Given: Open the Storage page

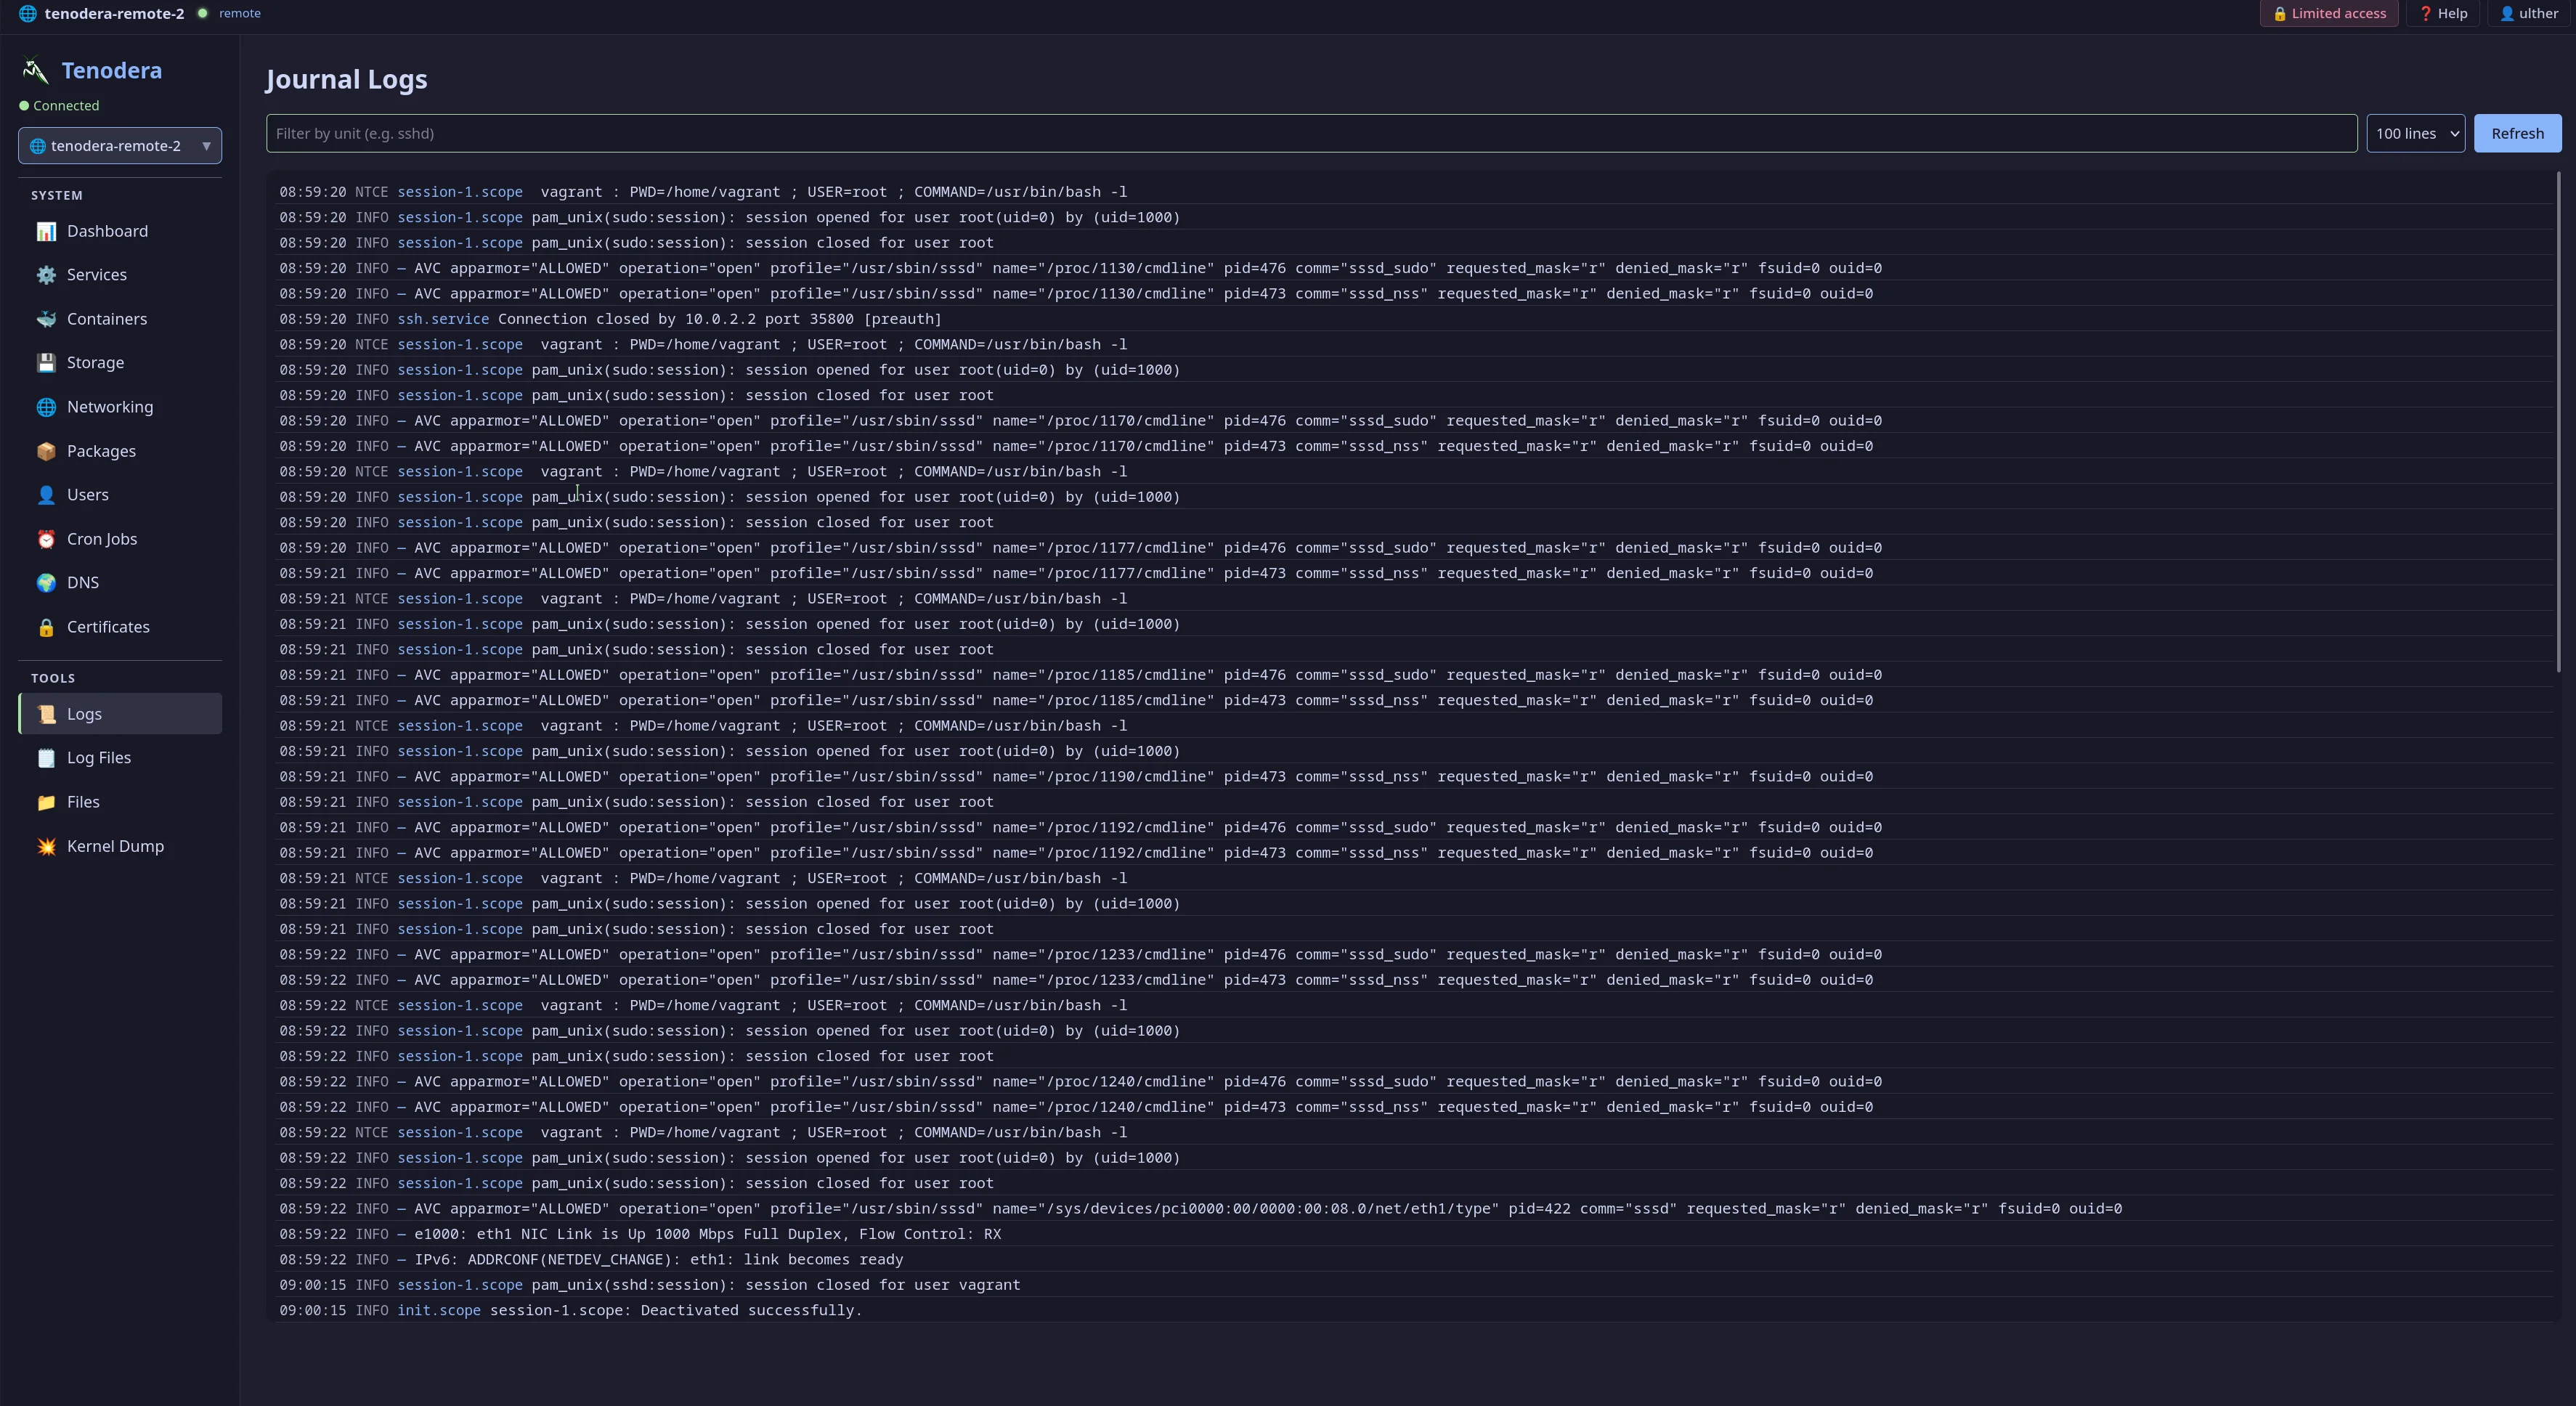Looking at the screenshot, I should point(120,363).
